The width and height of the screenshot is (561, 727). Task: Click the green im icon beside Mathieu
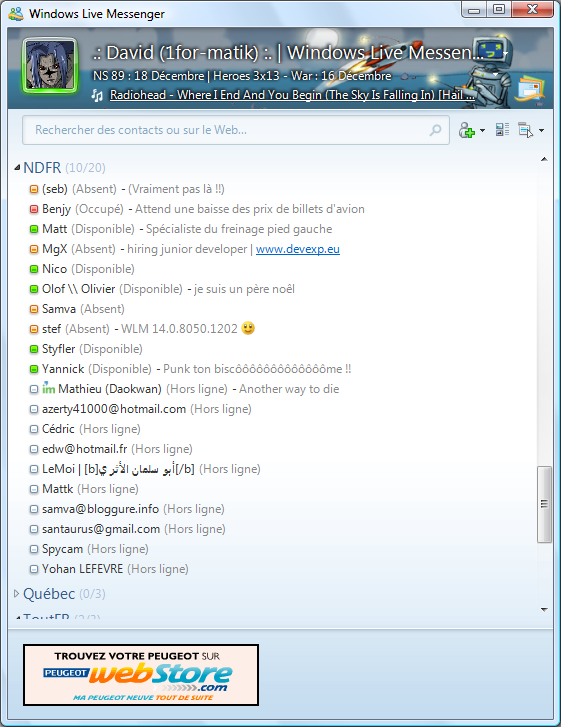coord(49,388)
